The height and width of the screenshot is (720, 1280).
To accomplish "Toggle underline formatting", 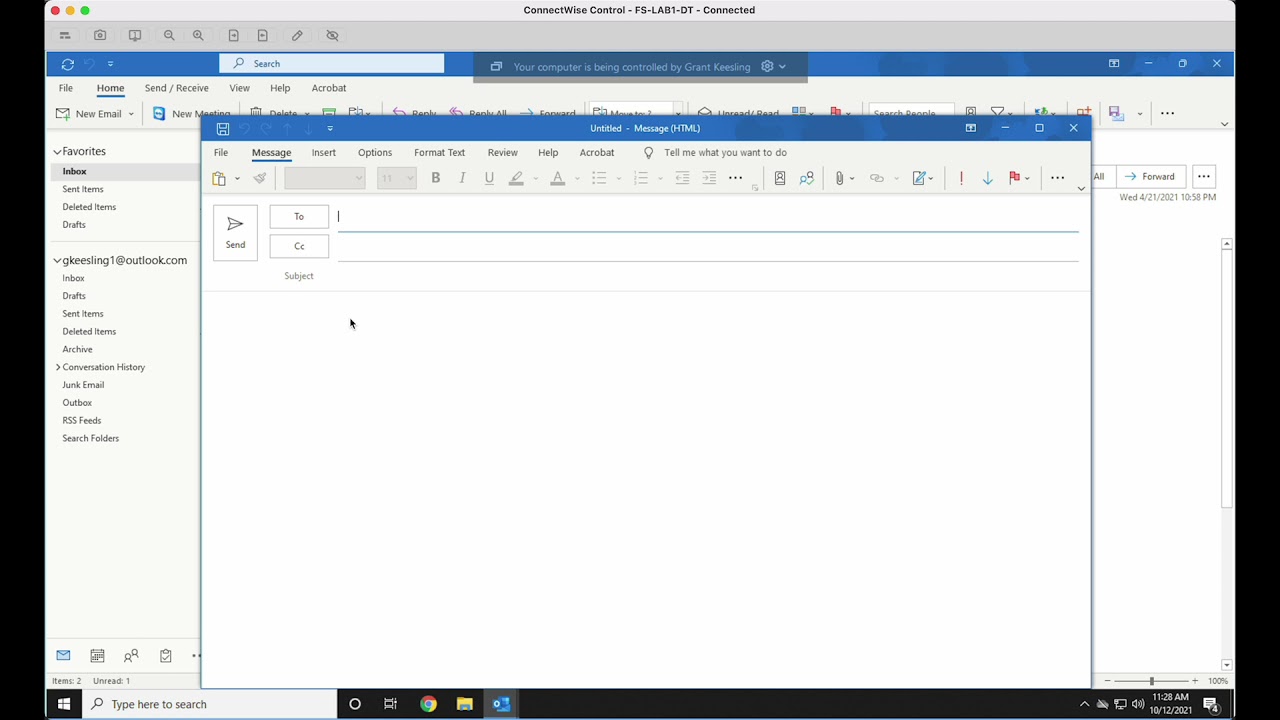I will pos(489,178).
